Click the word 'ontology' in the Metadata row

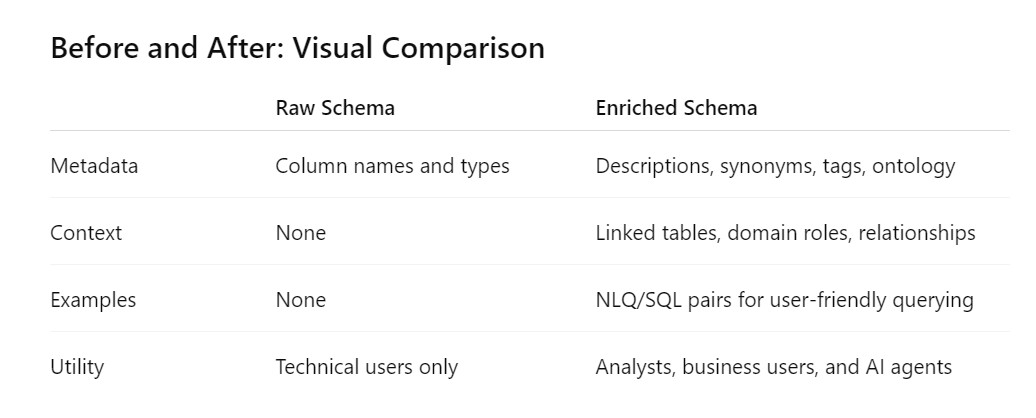[x=913, y=166]
